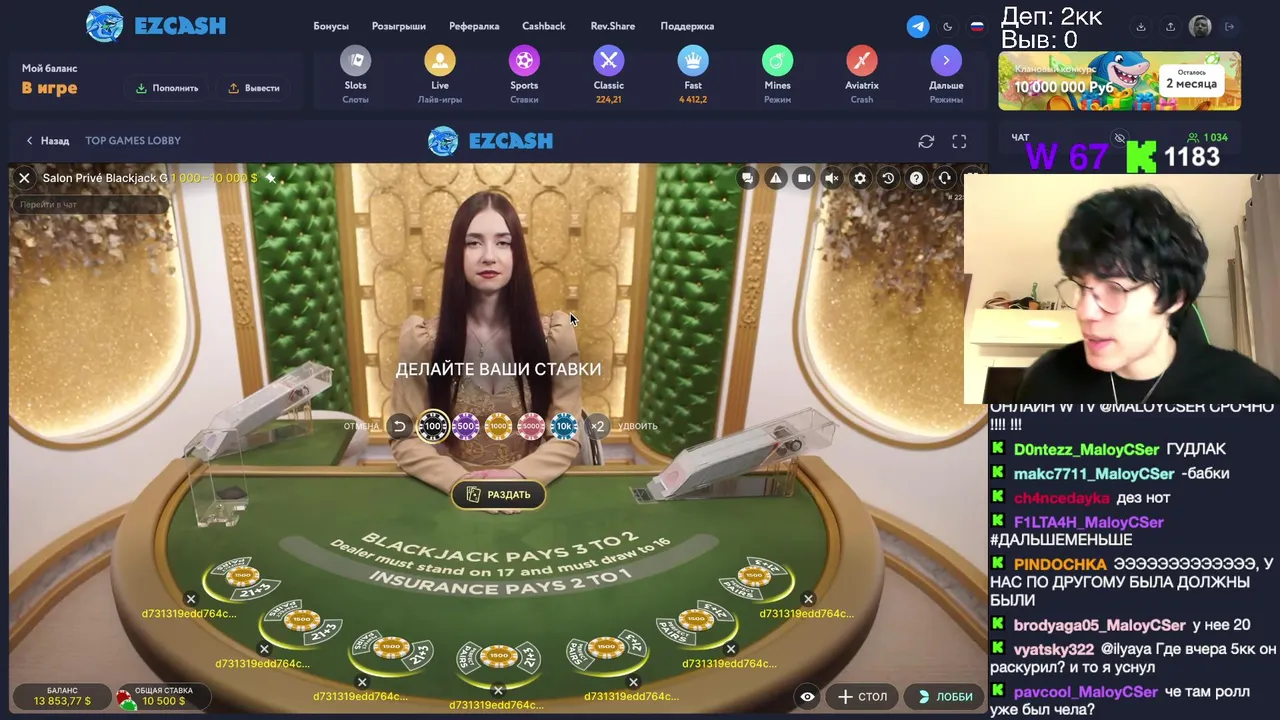Go back with Назад arrow
Viewport: 1280px width, 720px height.
click(x=47, y=141)
